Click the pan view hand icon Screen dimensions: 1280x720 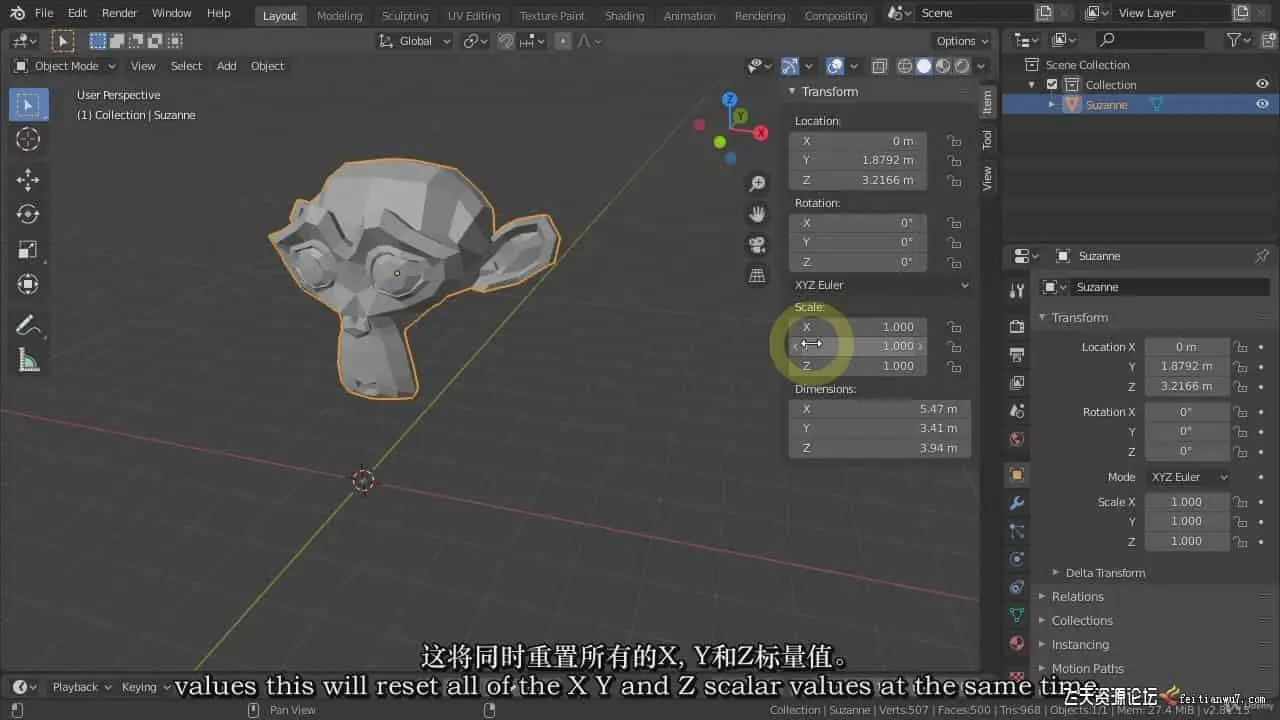click(758, 214)
